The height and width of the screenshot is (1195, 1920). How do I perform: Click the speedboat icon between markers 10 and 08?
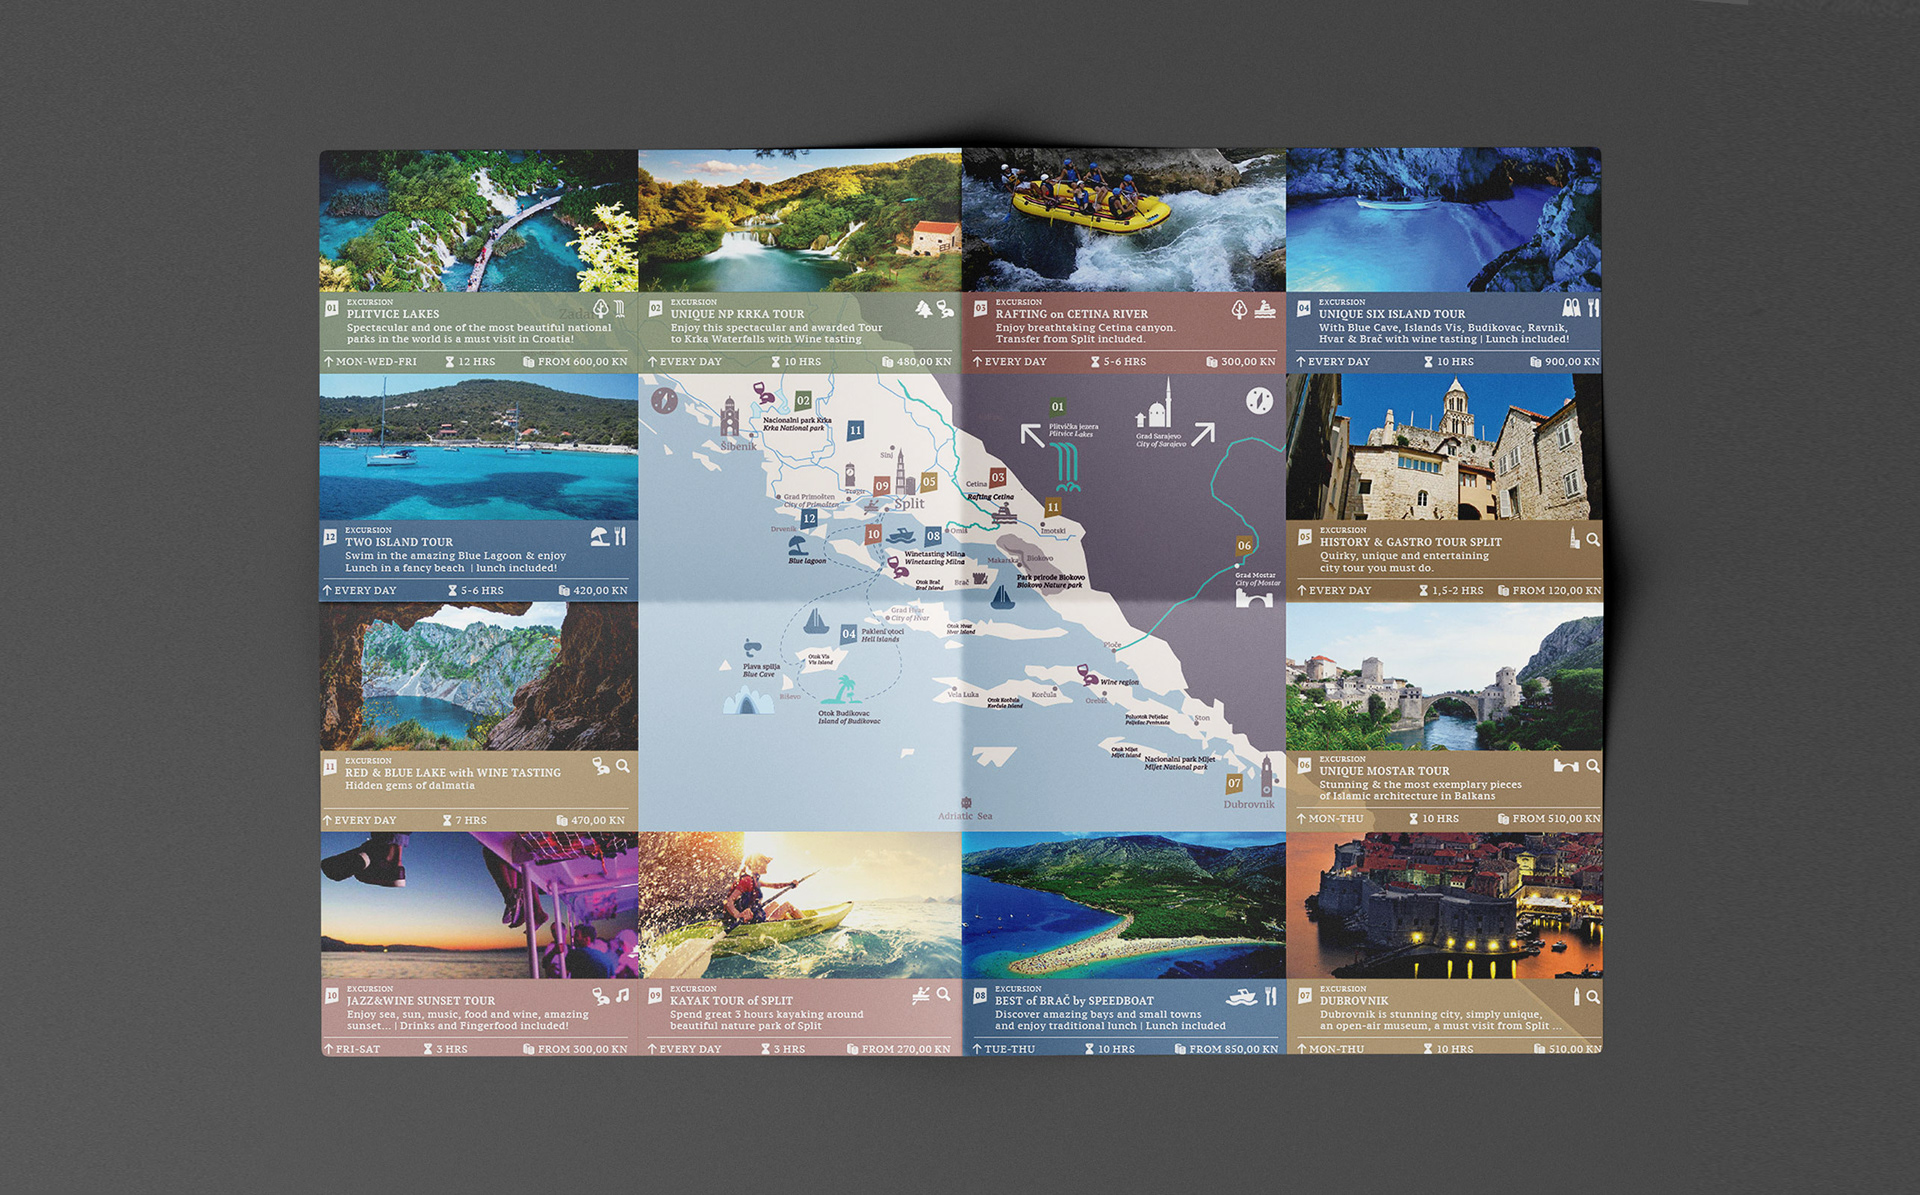(902, 535)
